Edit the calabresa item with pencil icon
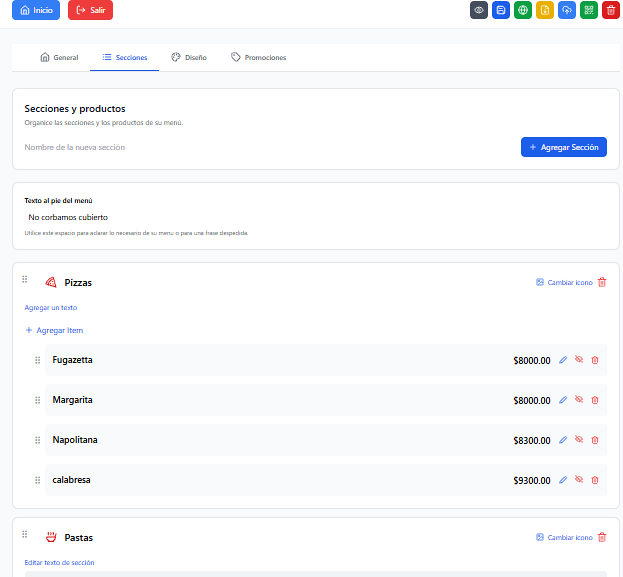 563,480
